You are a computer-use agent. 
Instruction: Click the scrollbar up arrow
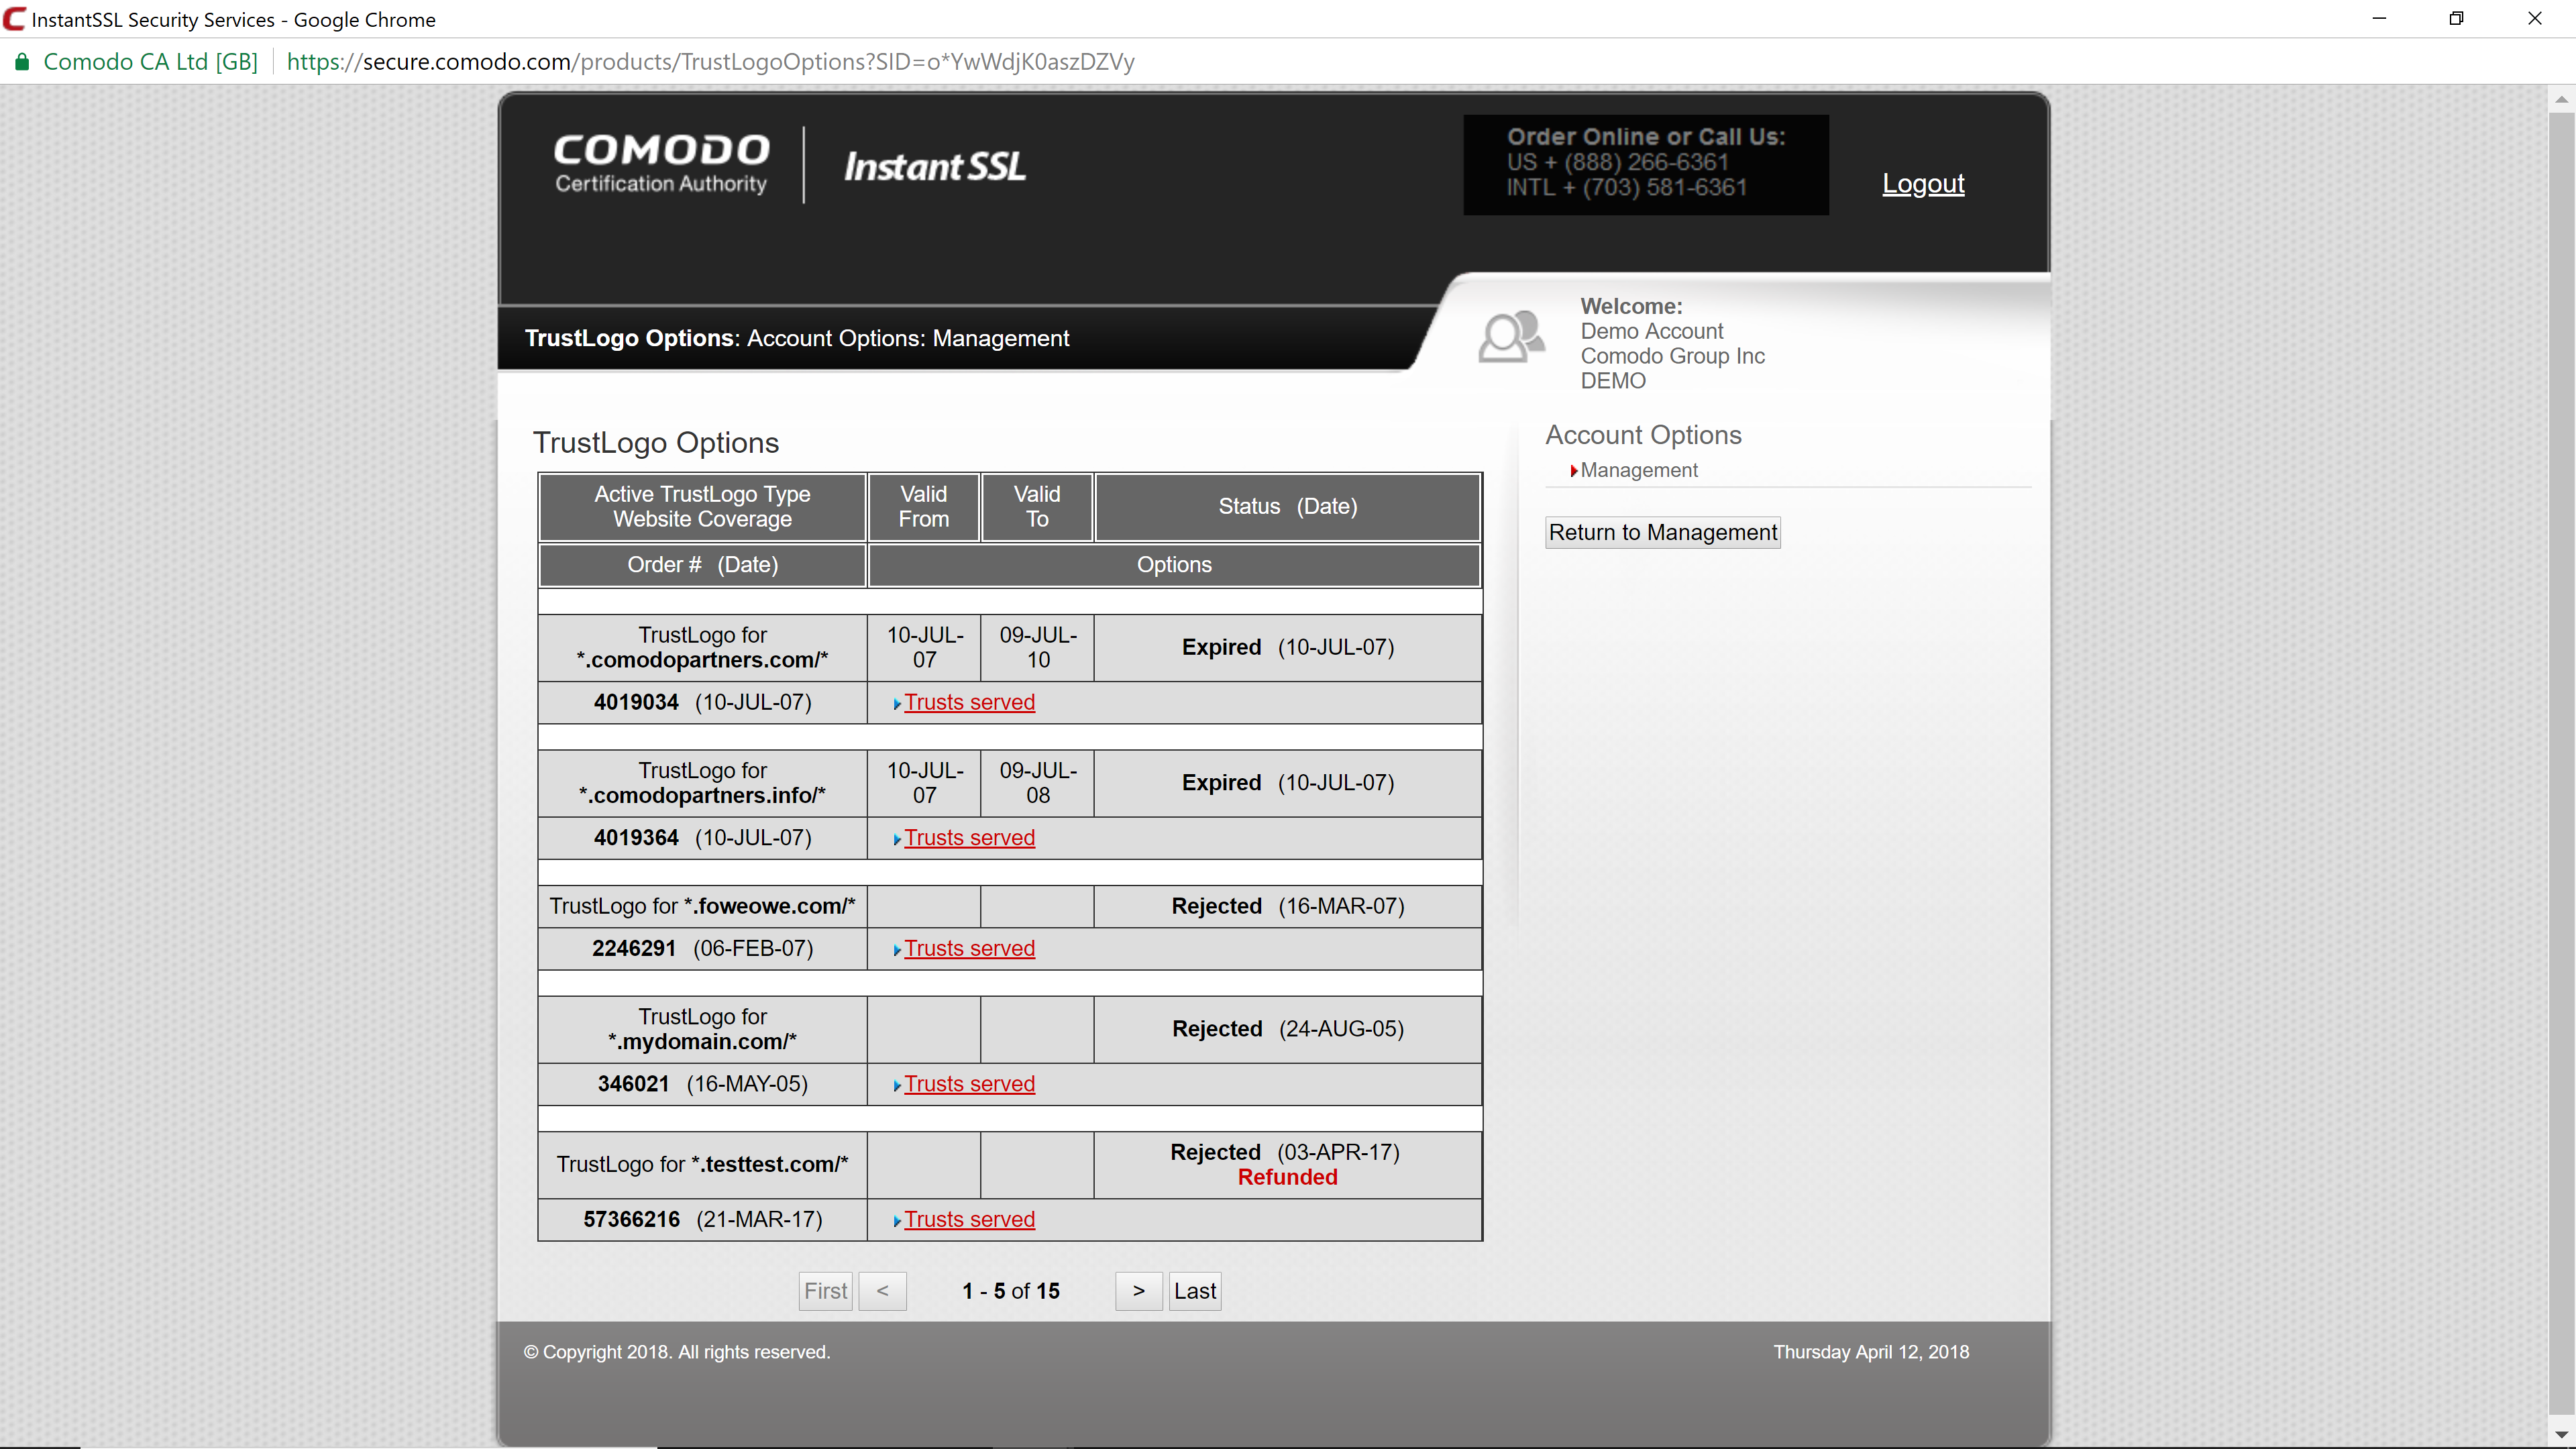point(2561,99)
